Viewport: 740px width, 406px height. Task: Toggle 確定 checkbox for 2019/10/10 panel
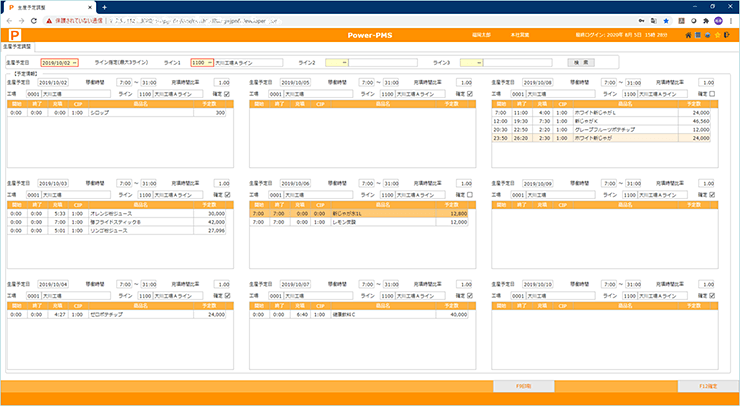pos(712,296)
